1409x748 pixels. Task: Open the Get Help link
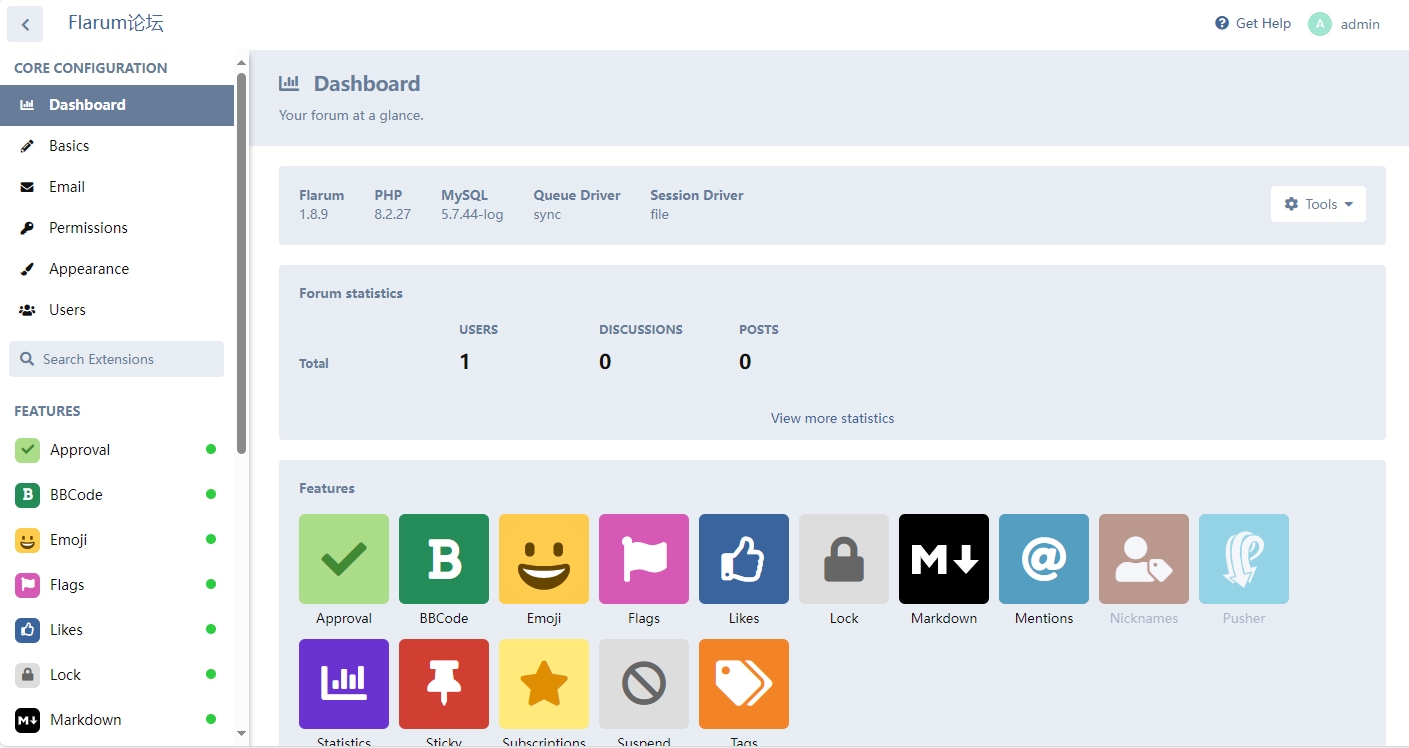point(1253,23)
